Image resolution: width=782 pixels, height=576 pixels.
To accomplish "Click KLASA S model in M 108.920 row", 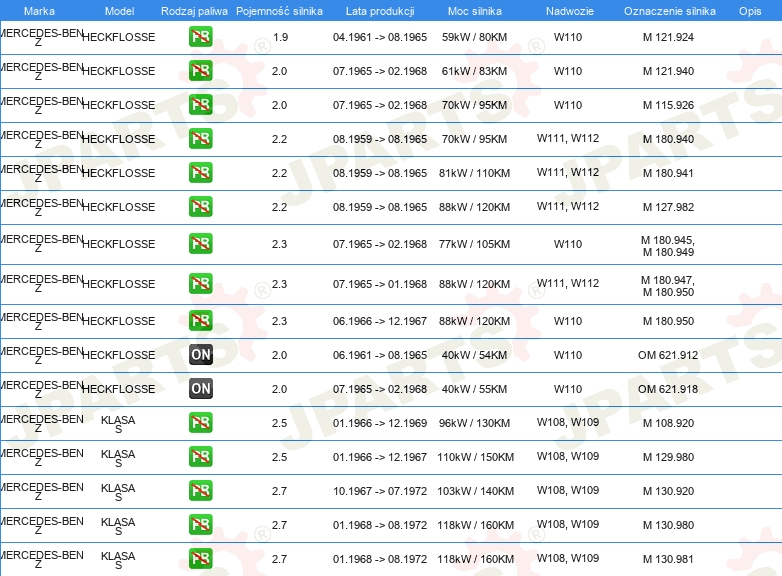I will click(x=118, y=424).
